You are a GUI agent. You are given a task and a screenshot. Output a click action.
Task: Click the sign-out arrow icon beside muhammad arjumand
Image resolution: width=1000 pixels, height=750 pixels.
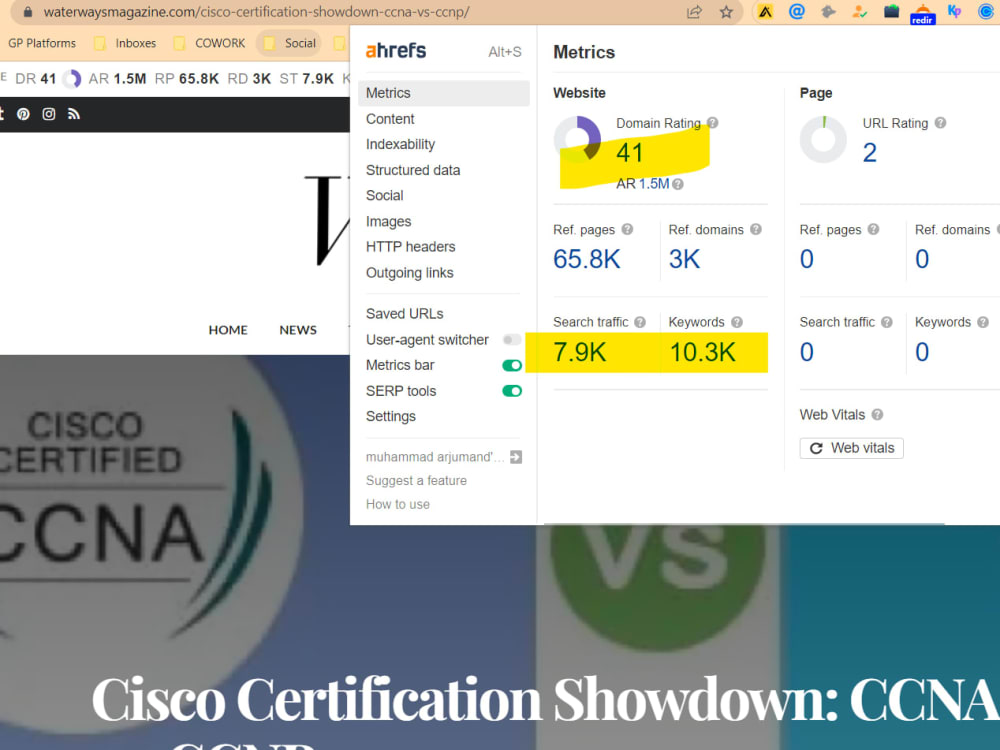tap(516, 457)
